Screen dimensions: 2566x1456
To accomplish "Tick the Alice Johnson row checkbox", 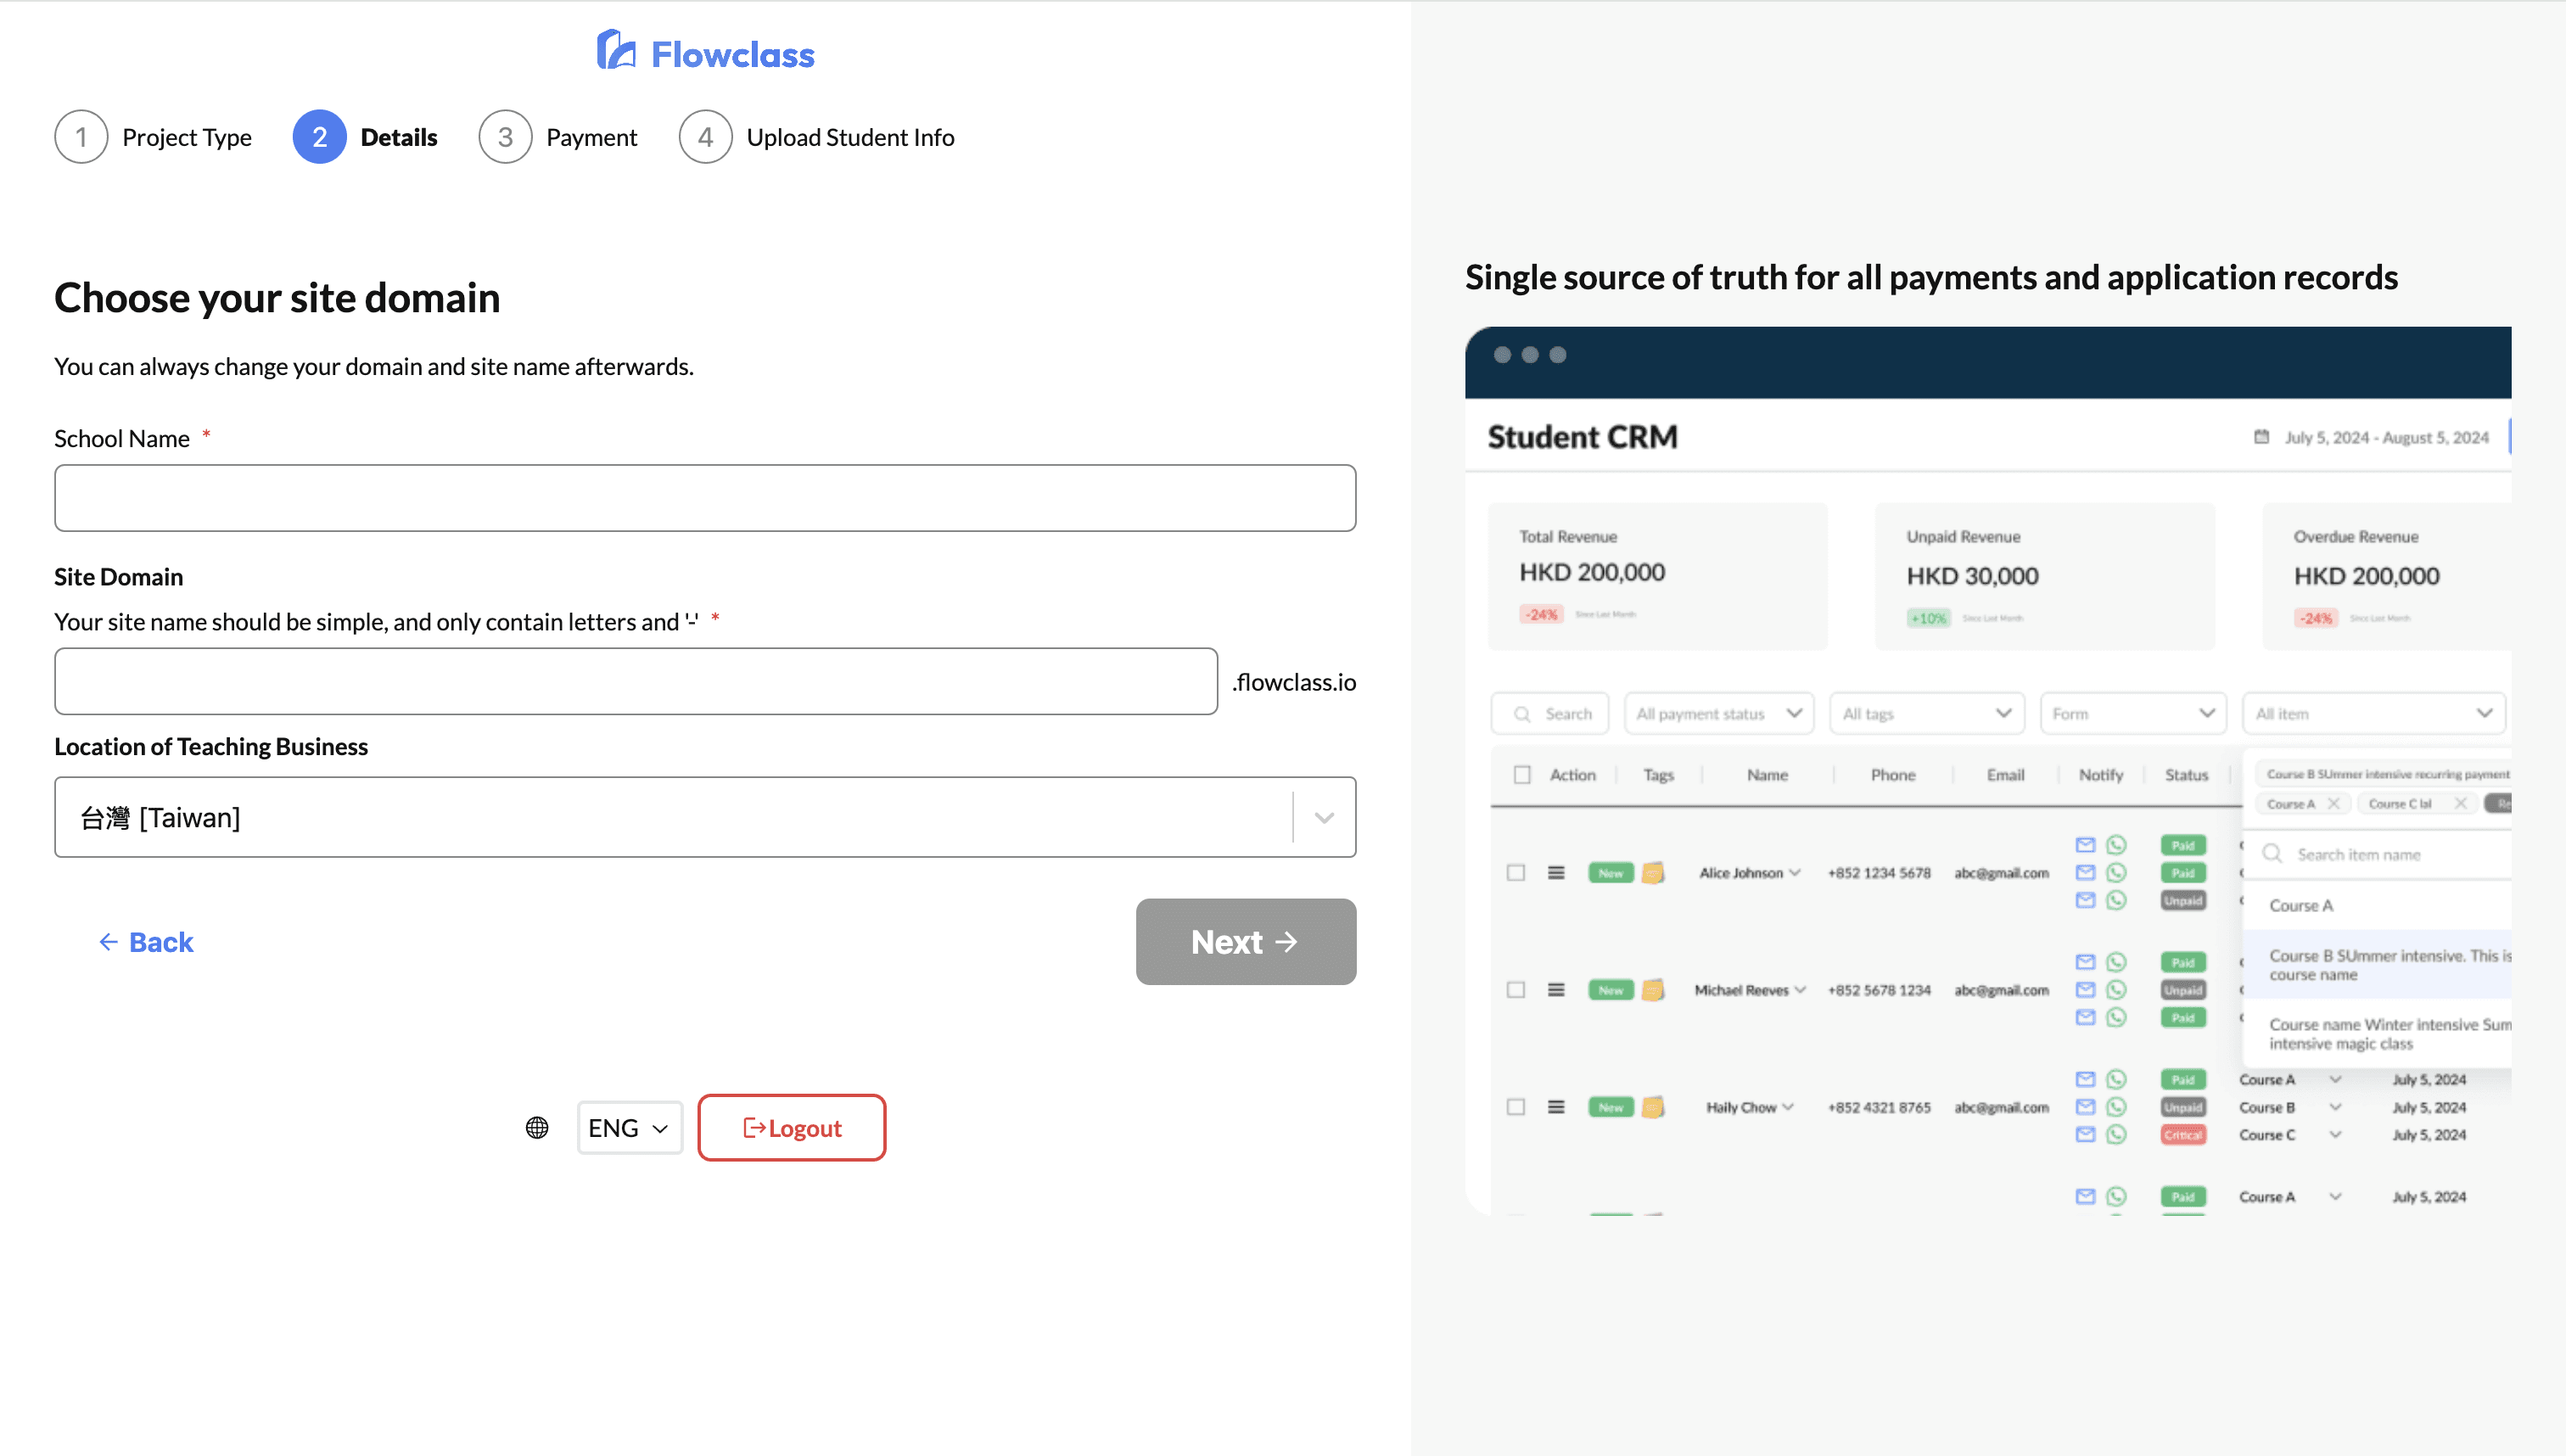I will (1516, 872).
